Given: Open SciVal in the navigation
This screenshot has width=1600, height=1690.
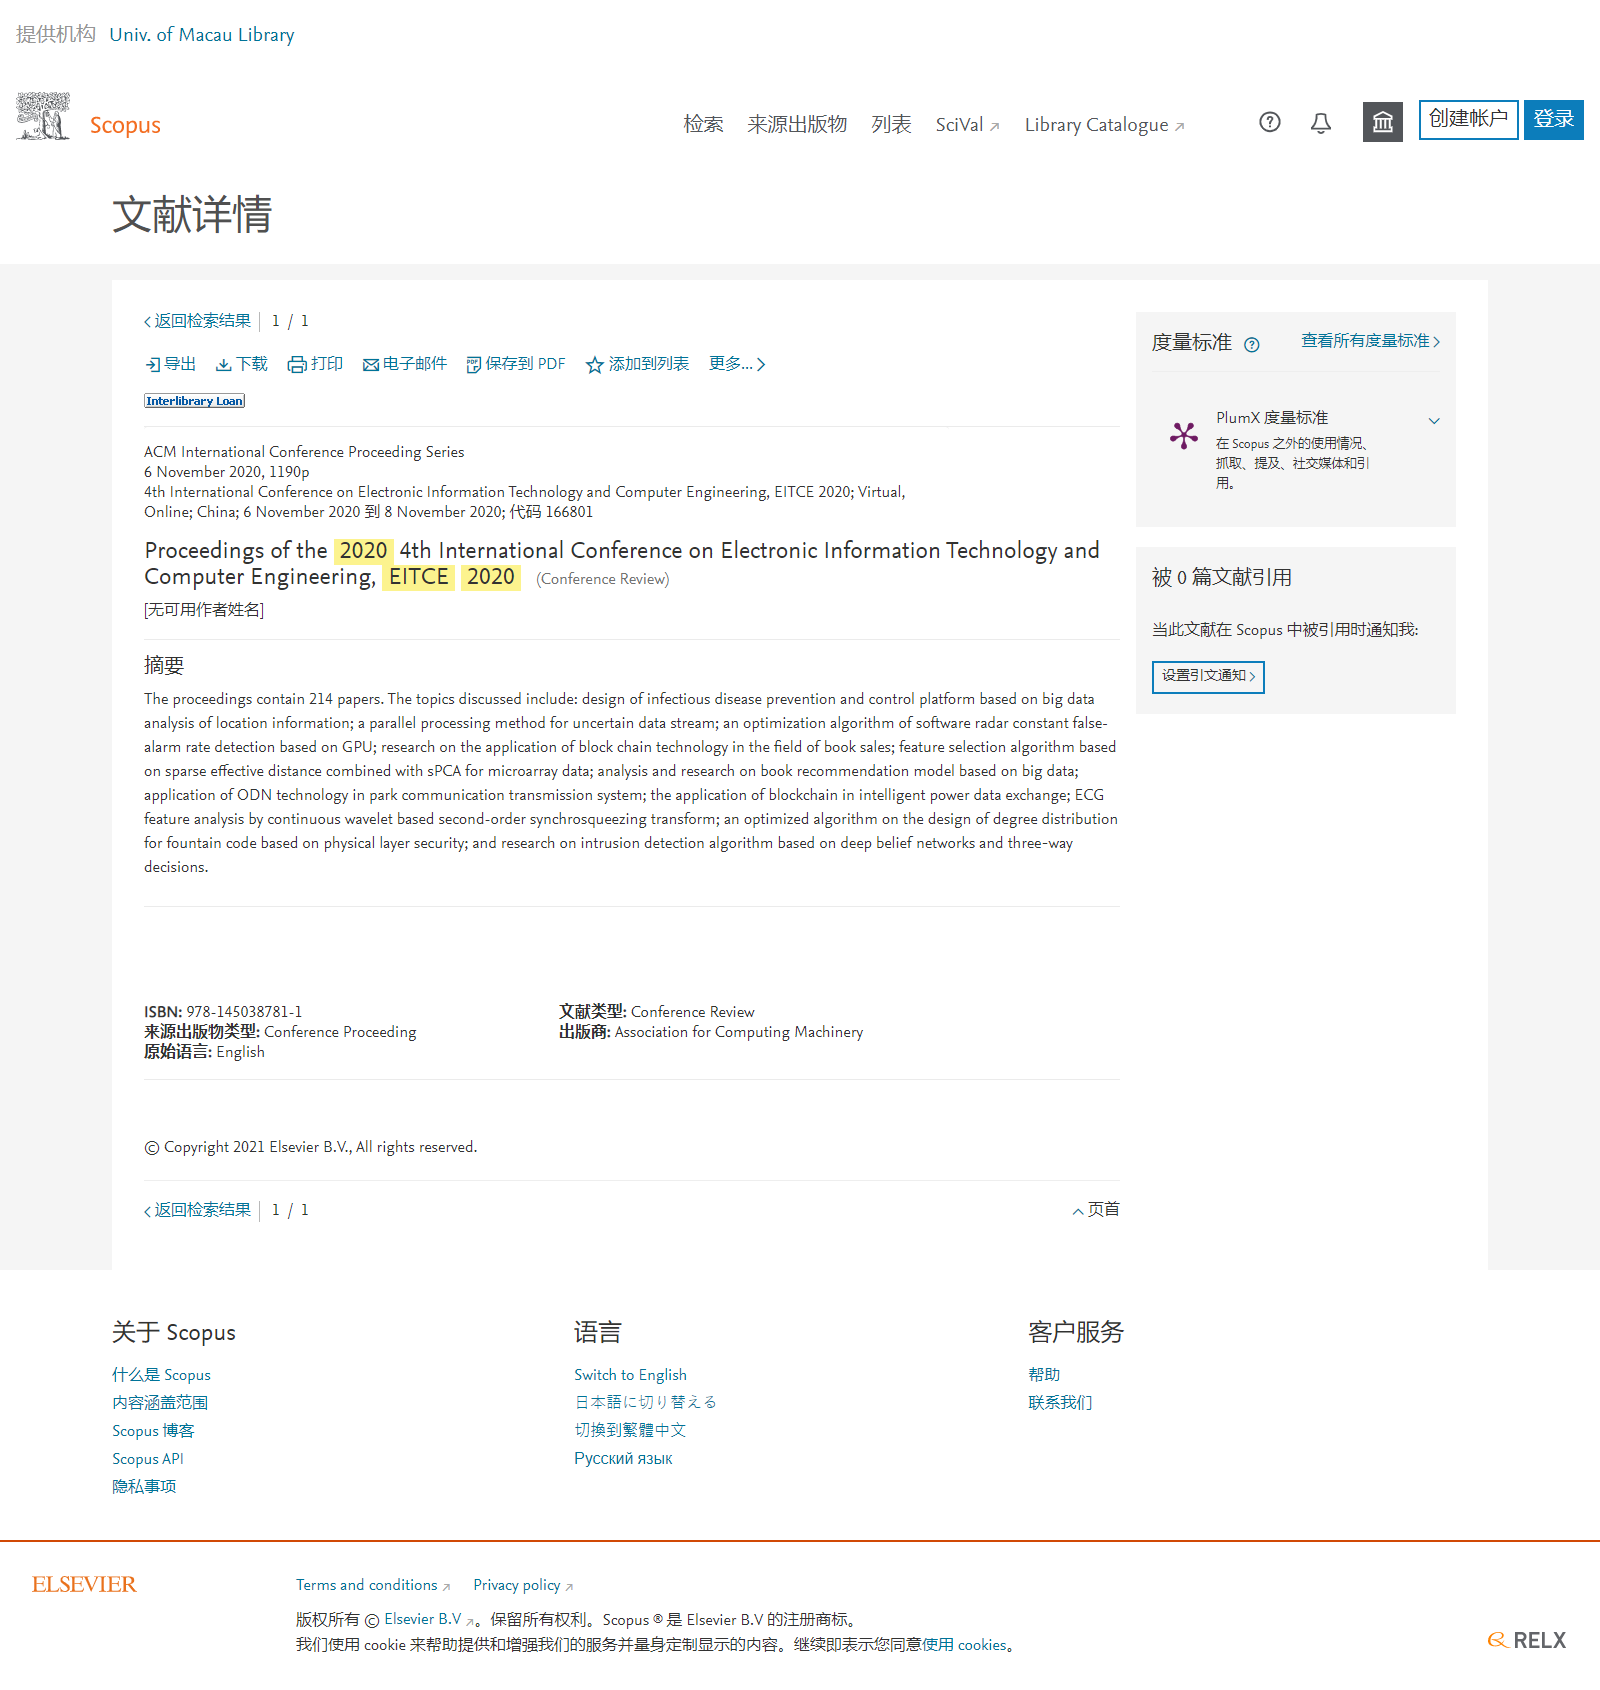Looking at the screenshot, I should (967, 125).
